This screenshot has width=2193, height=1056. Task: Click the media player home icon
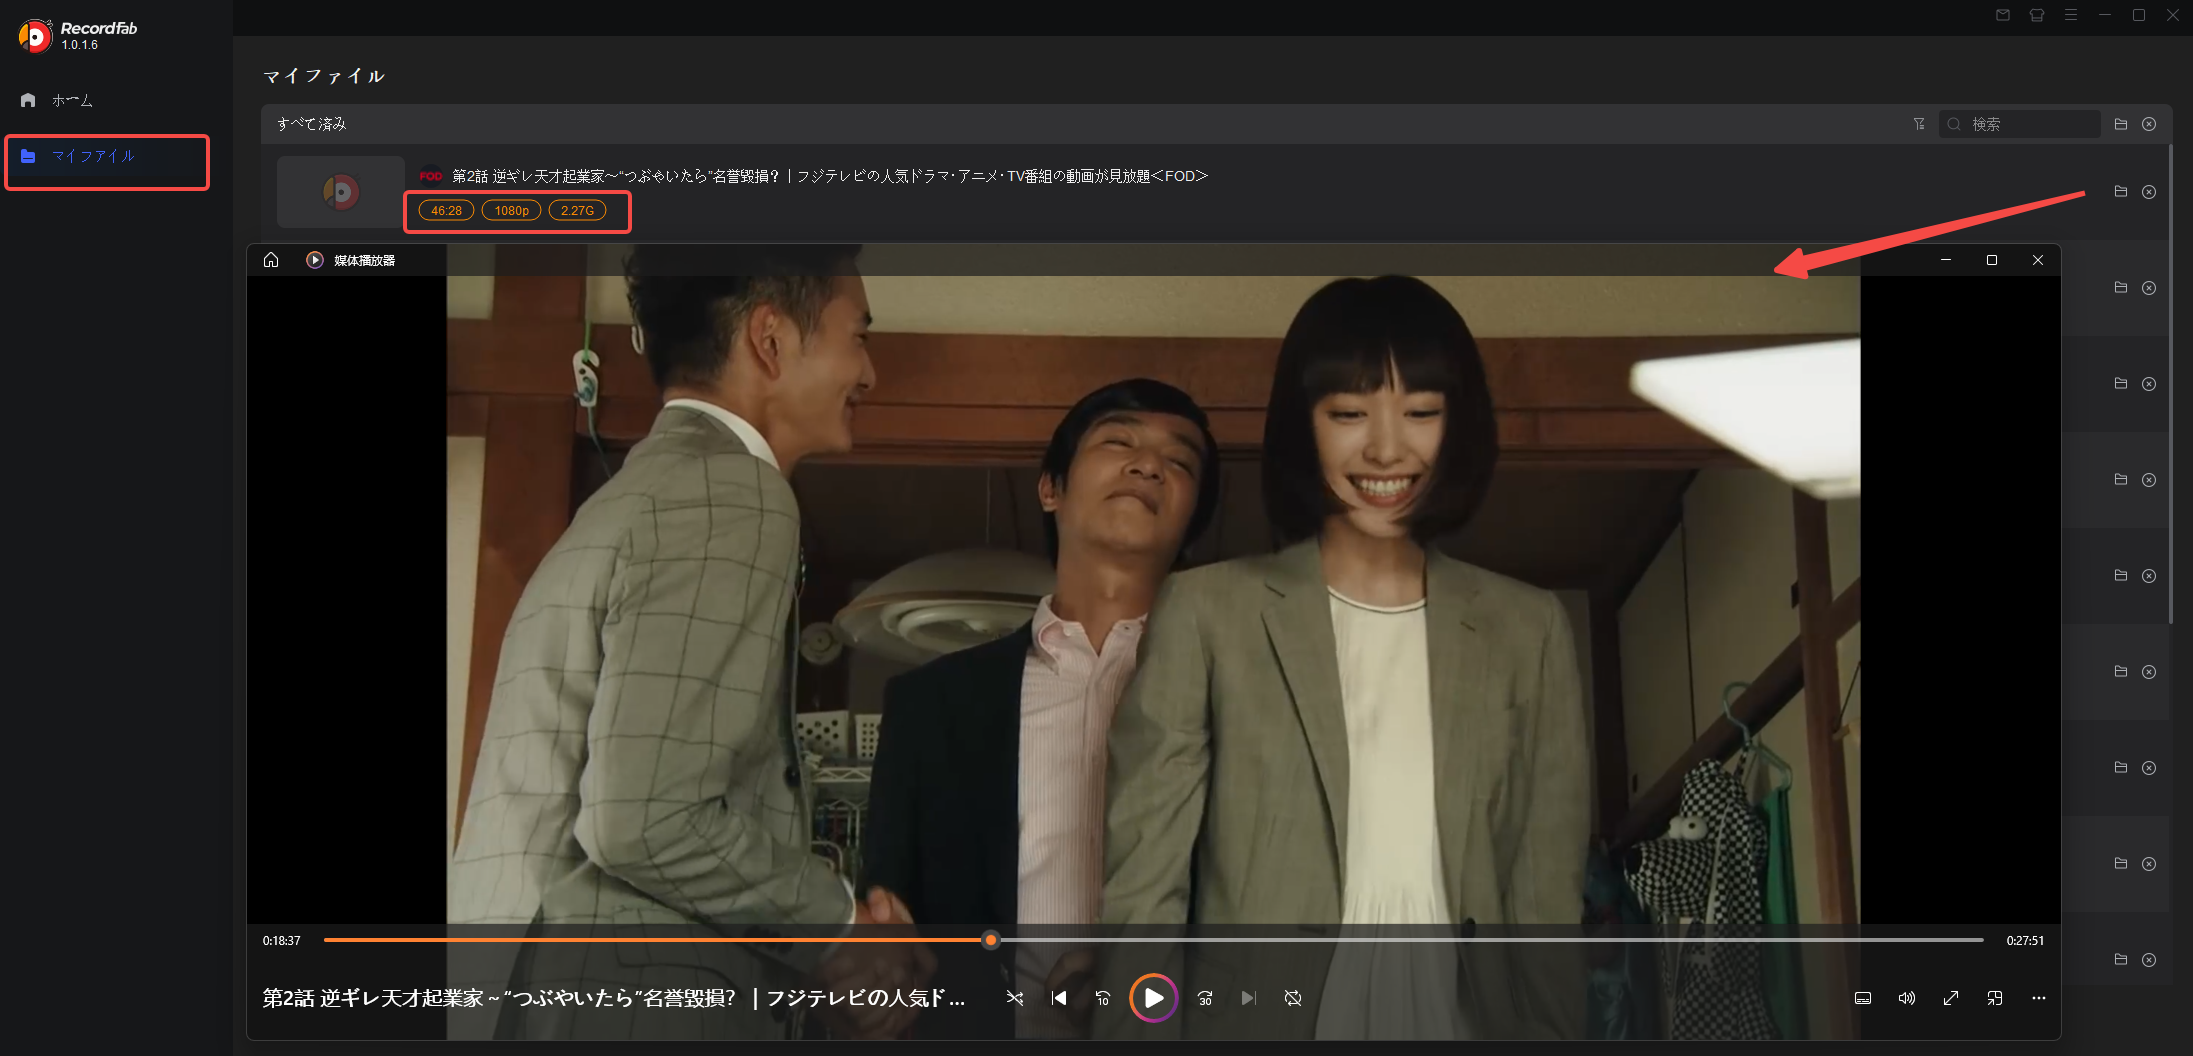pos(271,260)
